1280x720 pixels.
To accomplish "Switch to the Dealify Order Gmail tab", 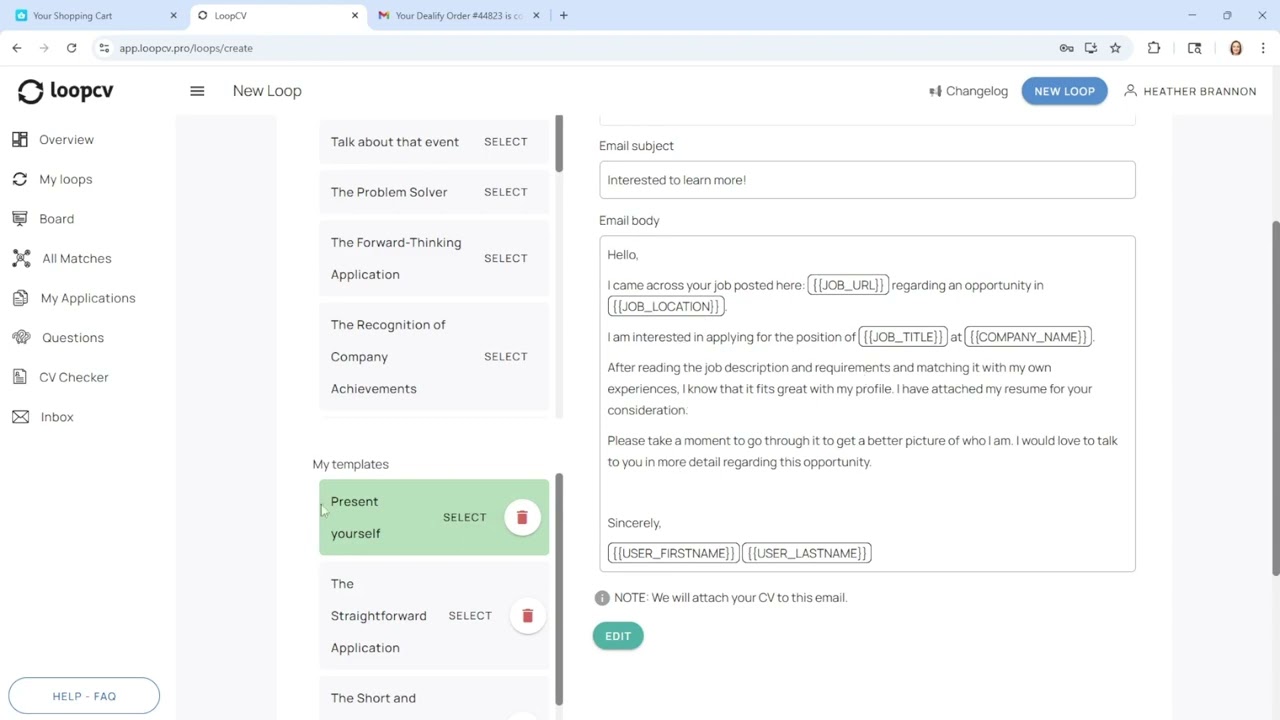I will point(458,16).
